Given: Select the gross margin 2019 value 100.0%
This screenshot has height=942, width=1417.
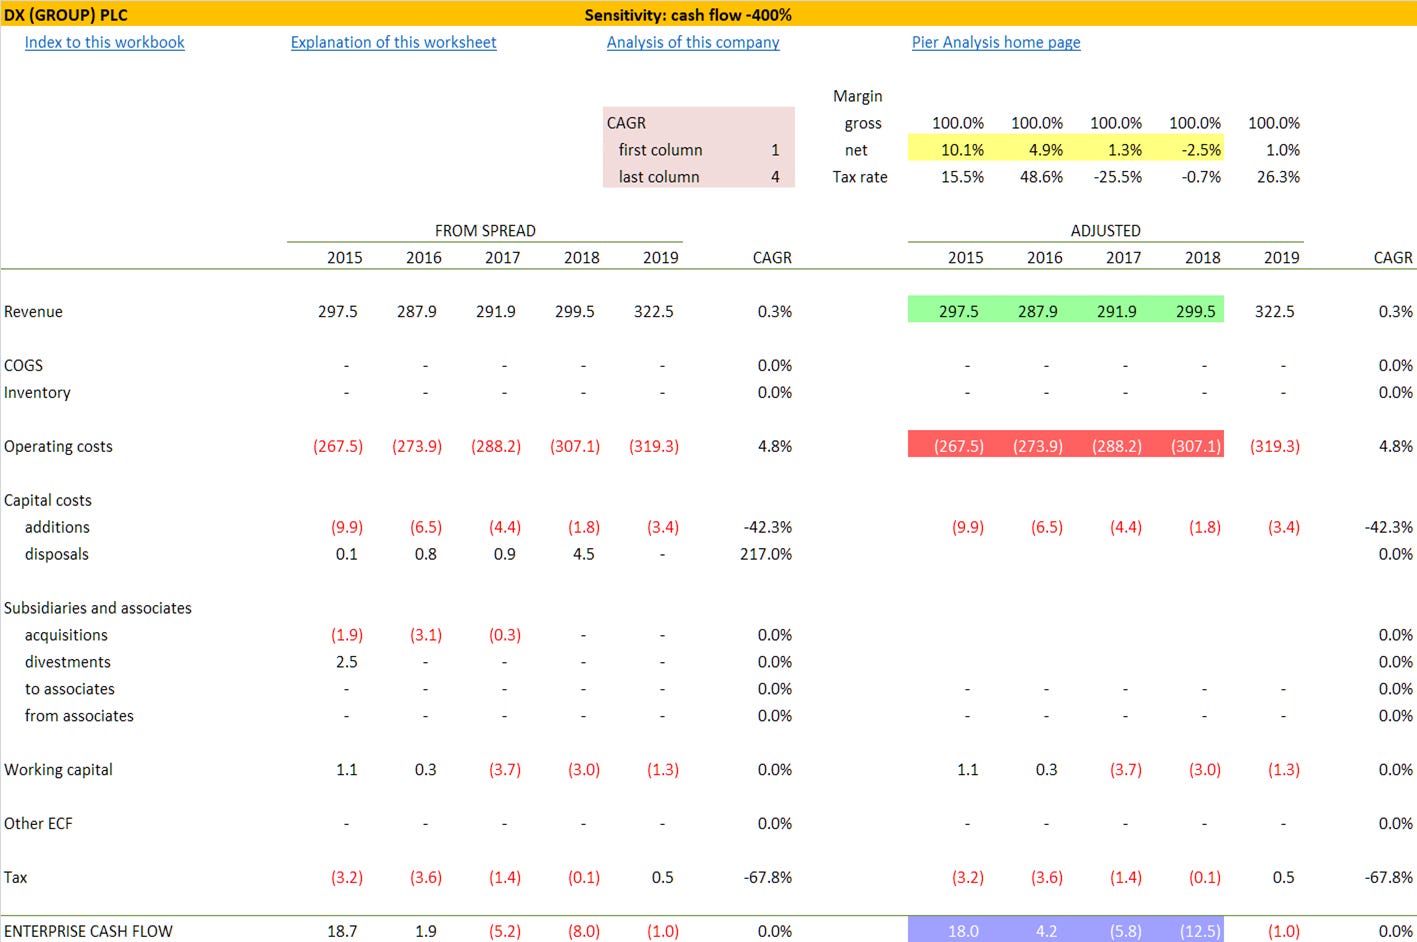Looking at the screenshot, I should (x=1274, y=123).
